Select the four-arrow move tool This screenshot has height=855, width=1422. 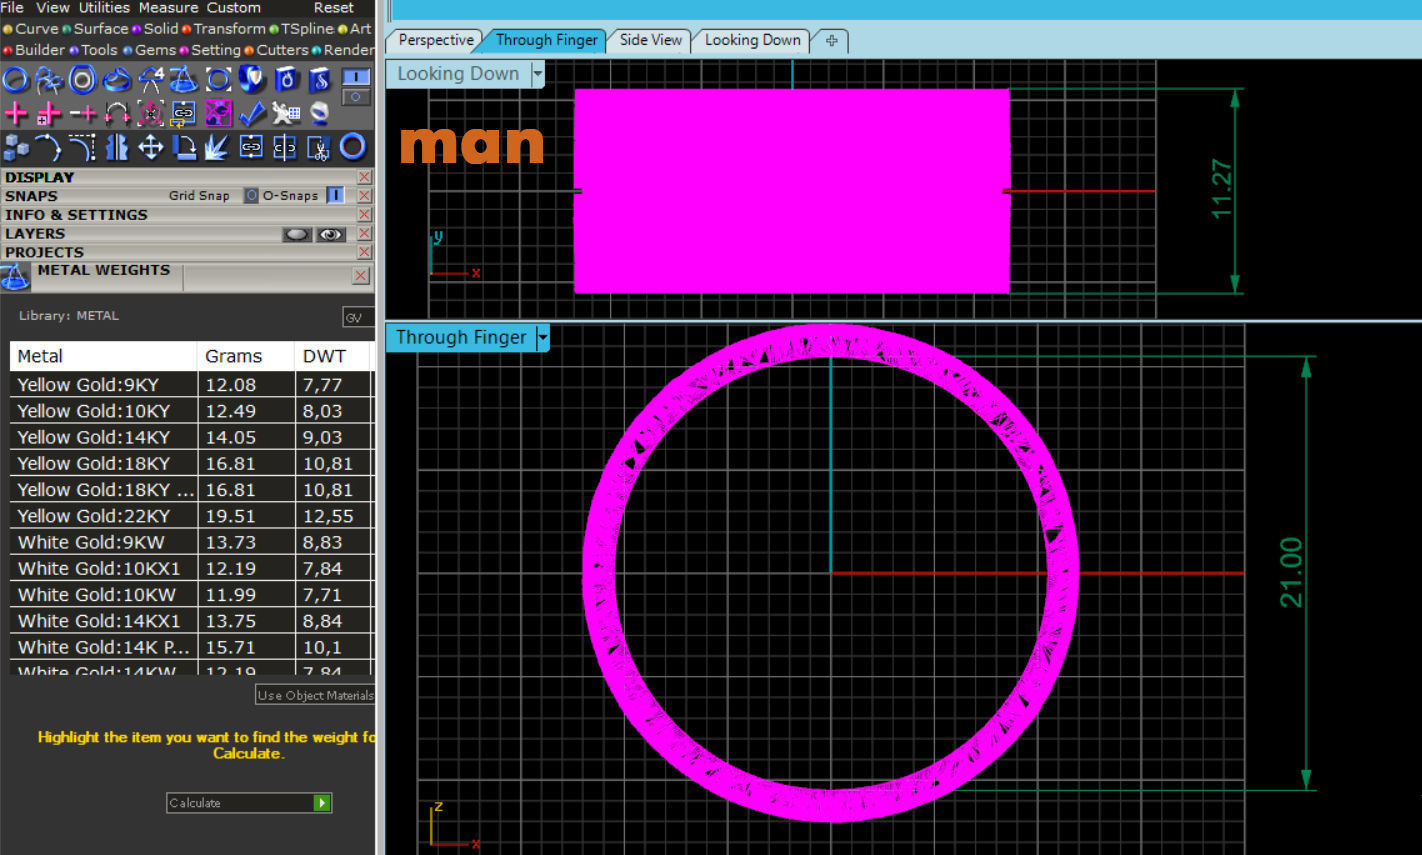[151, 148]
